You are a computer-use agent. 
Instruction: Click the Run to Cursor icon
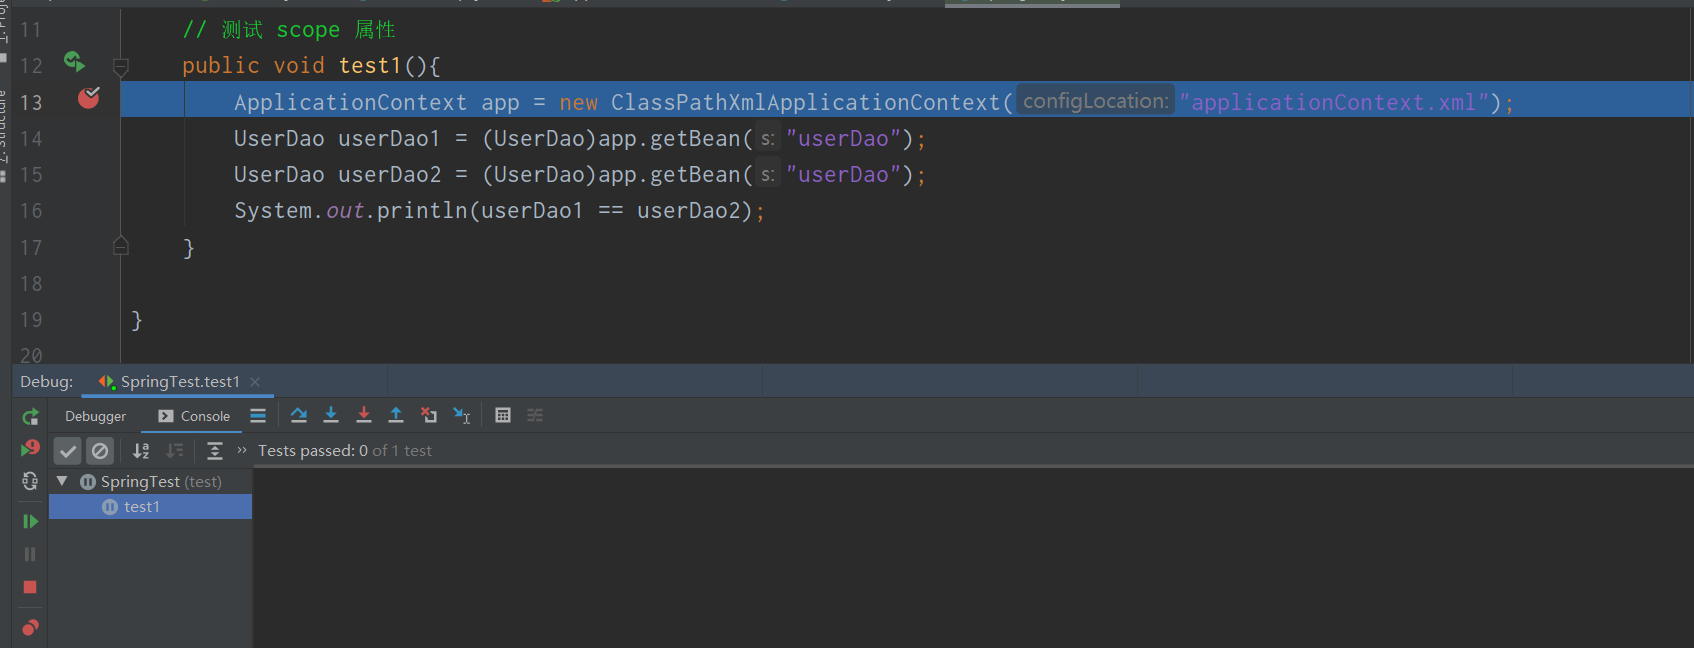coord(461,415)
